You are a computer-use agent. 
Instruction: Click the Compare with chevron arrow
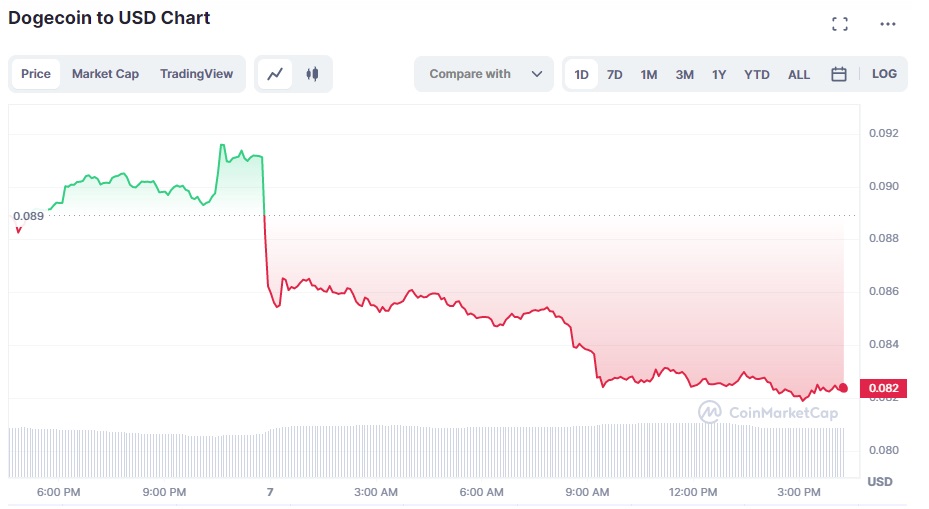(x=537, y=74)
